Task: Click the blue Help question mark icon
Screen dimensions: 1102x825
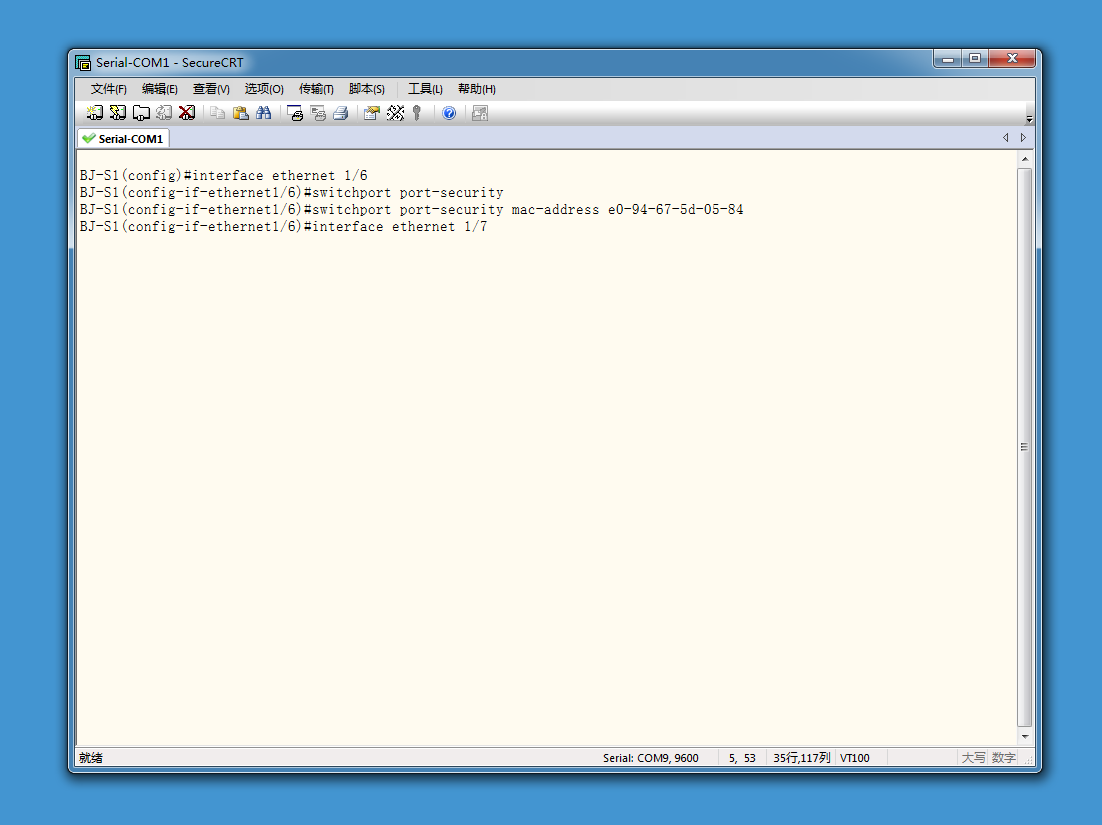Action: (x=449, y=113)
